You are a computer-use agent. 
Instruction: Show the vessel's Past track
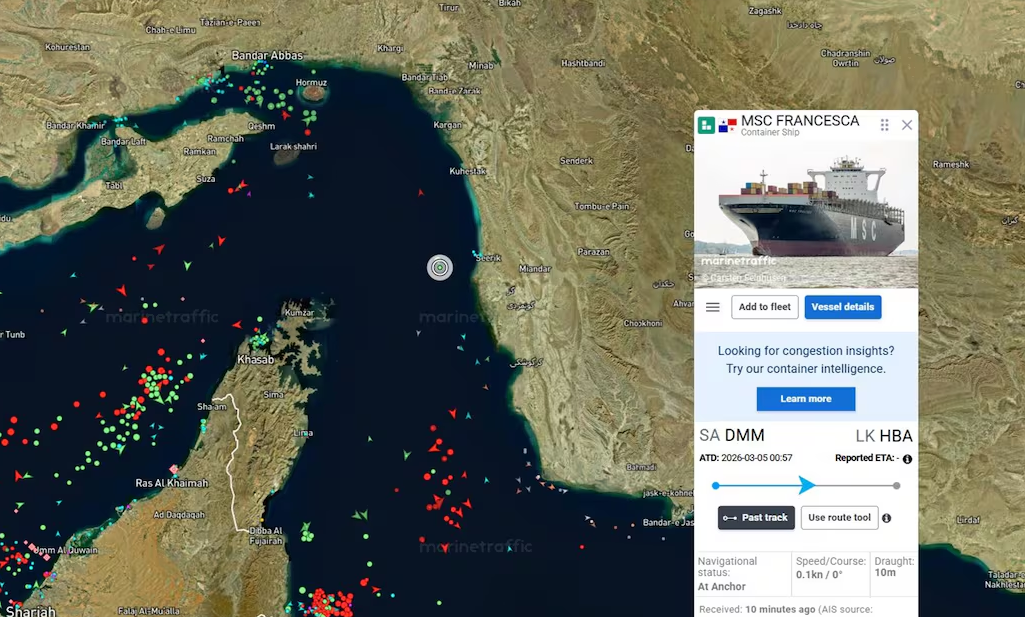click(756, 518)
